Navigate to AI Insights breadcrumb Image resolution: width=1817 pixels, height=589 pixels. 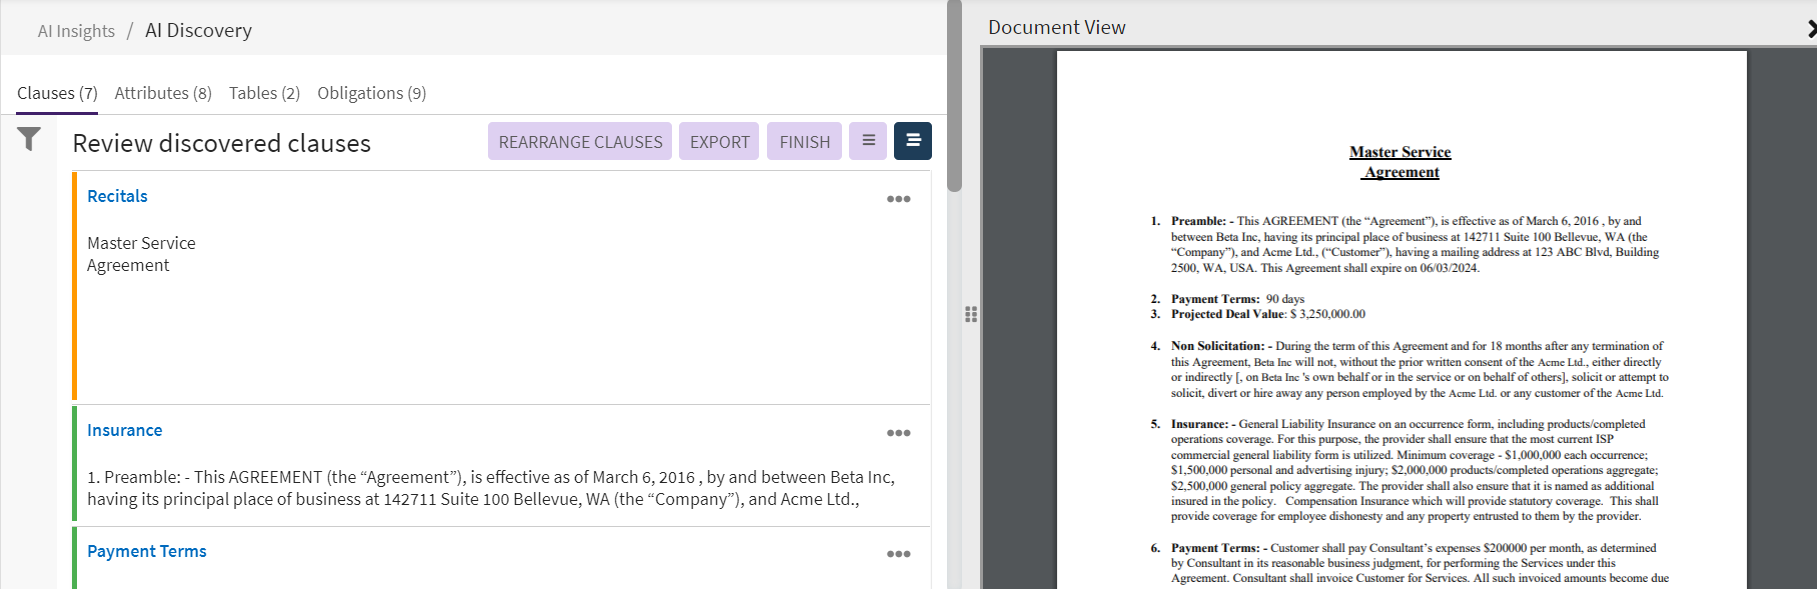[76, 31]
